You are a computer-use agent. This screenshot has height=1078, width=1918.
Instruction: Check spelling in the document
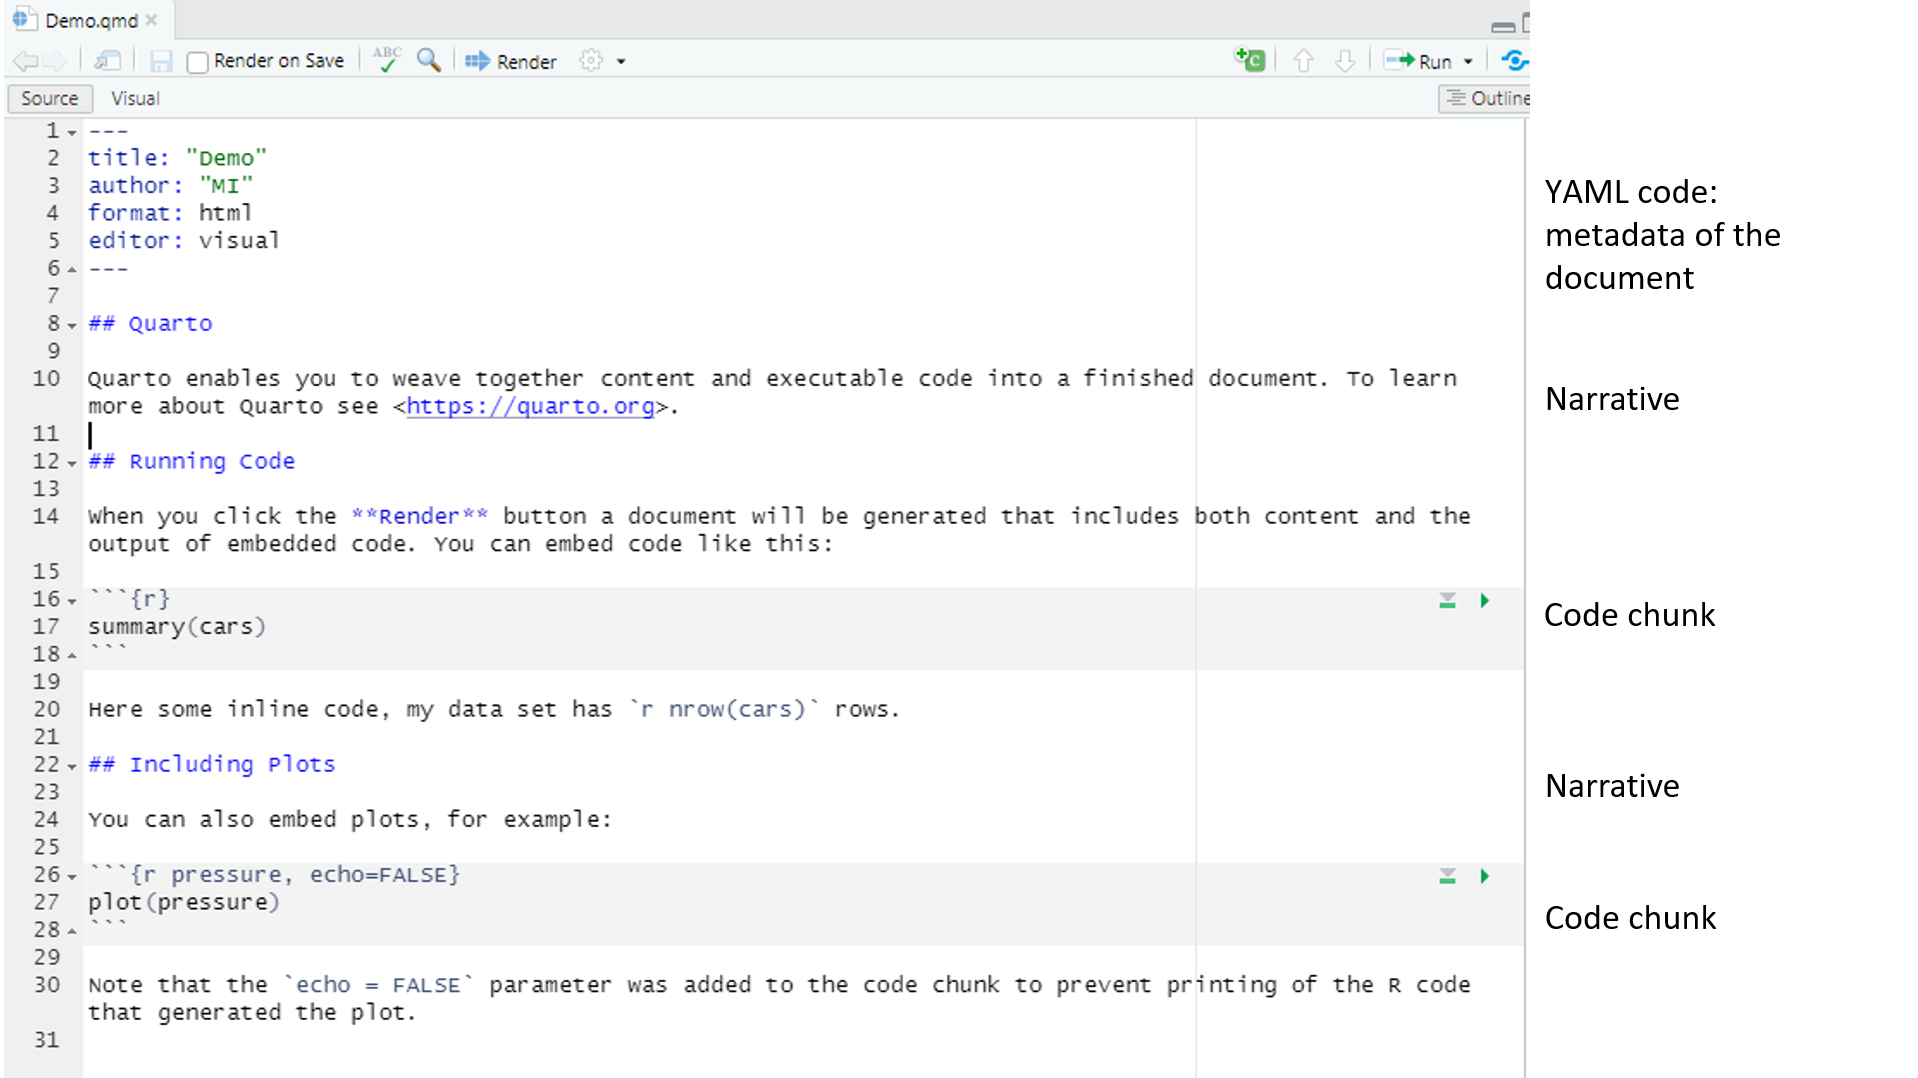[x=387, y=60]
